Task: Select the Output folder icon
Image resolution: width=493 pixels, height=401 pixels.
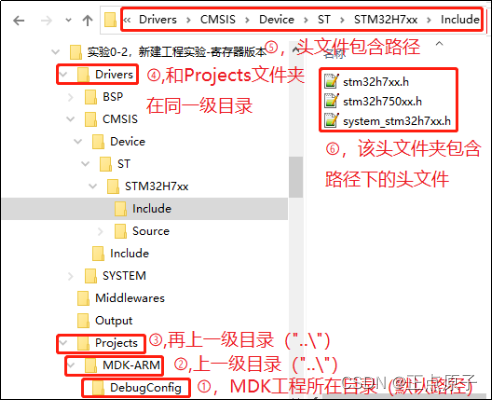Action: coord(83,321)
